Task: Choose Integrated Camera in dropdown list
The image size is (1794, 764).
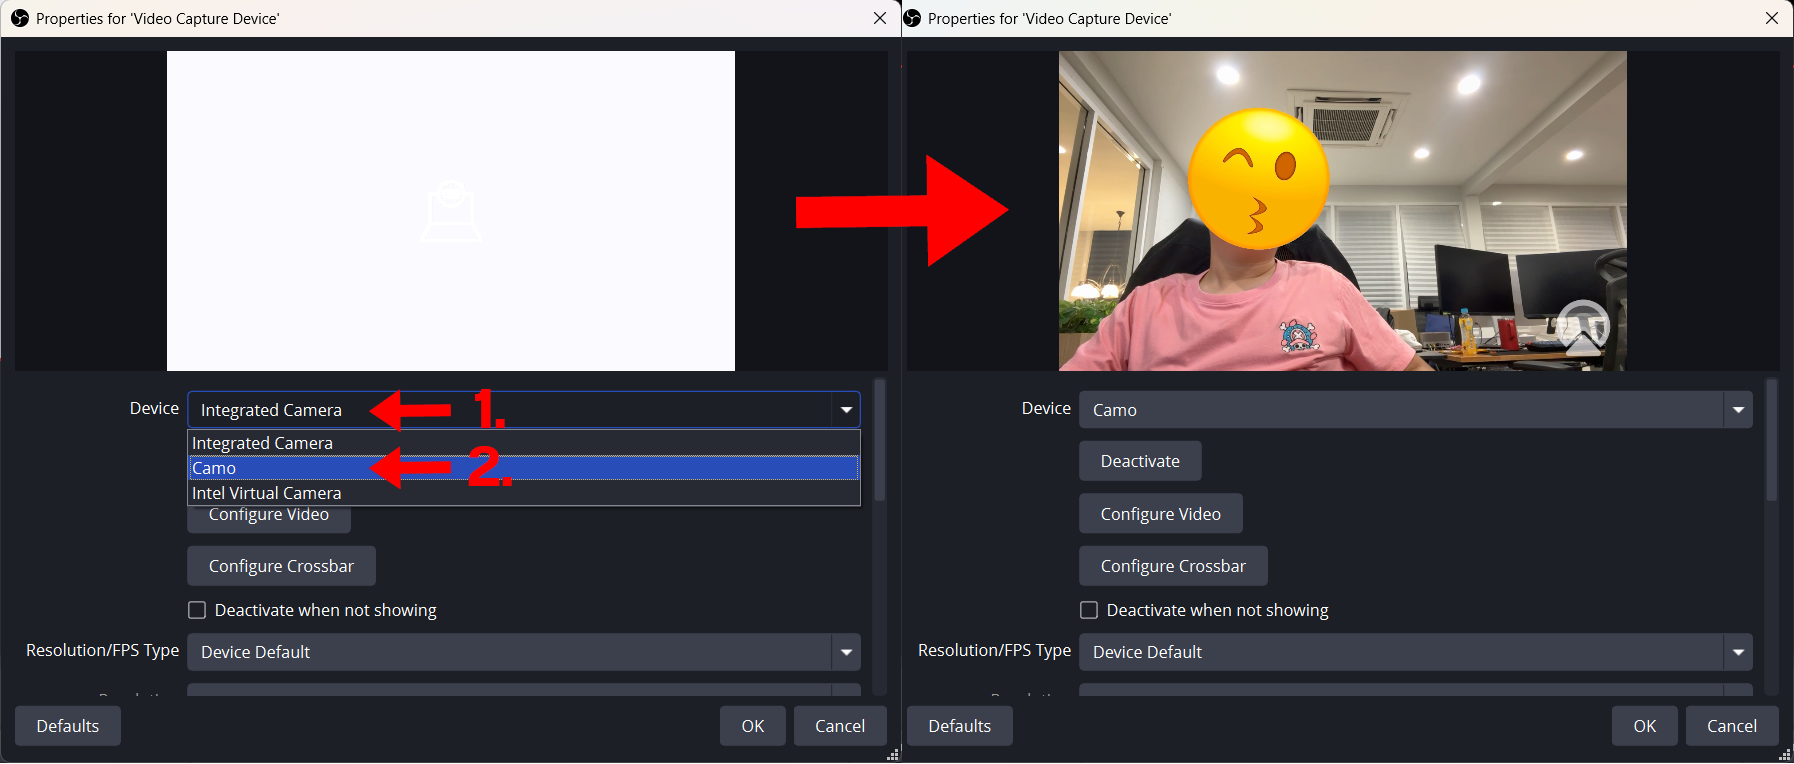Action: (262, 443)
